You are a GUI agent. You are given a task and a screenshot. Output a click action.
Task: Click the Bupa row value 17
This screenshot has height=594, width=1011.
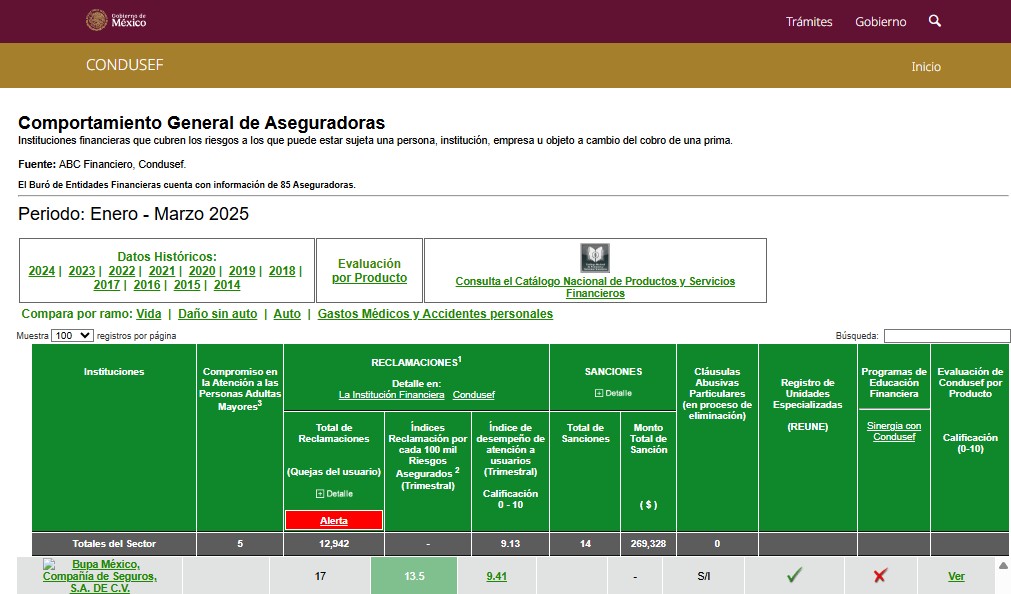320,576
